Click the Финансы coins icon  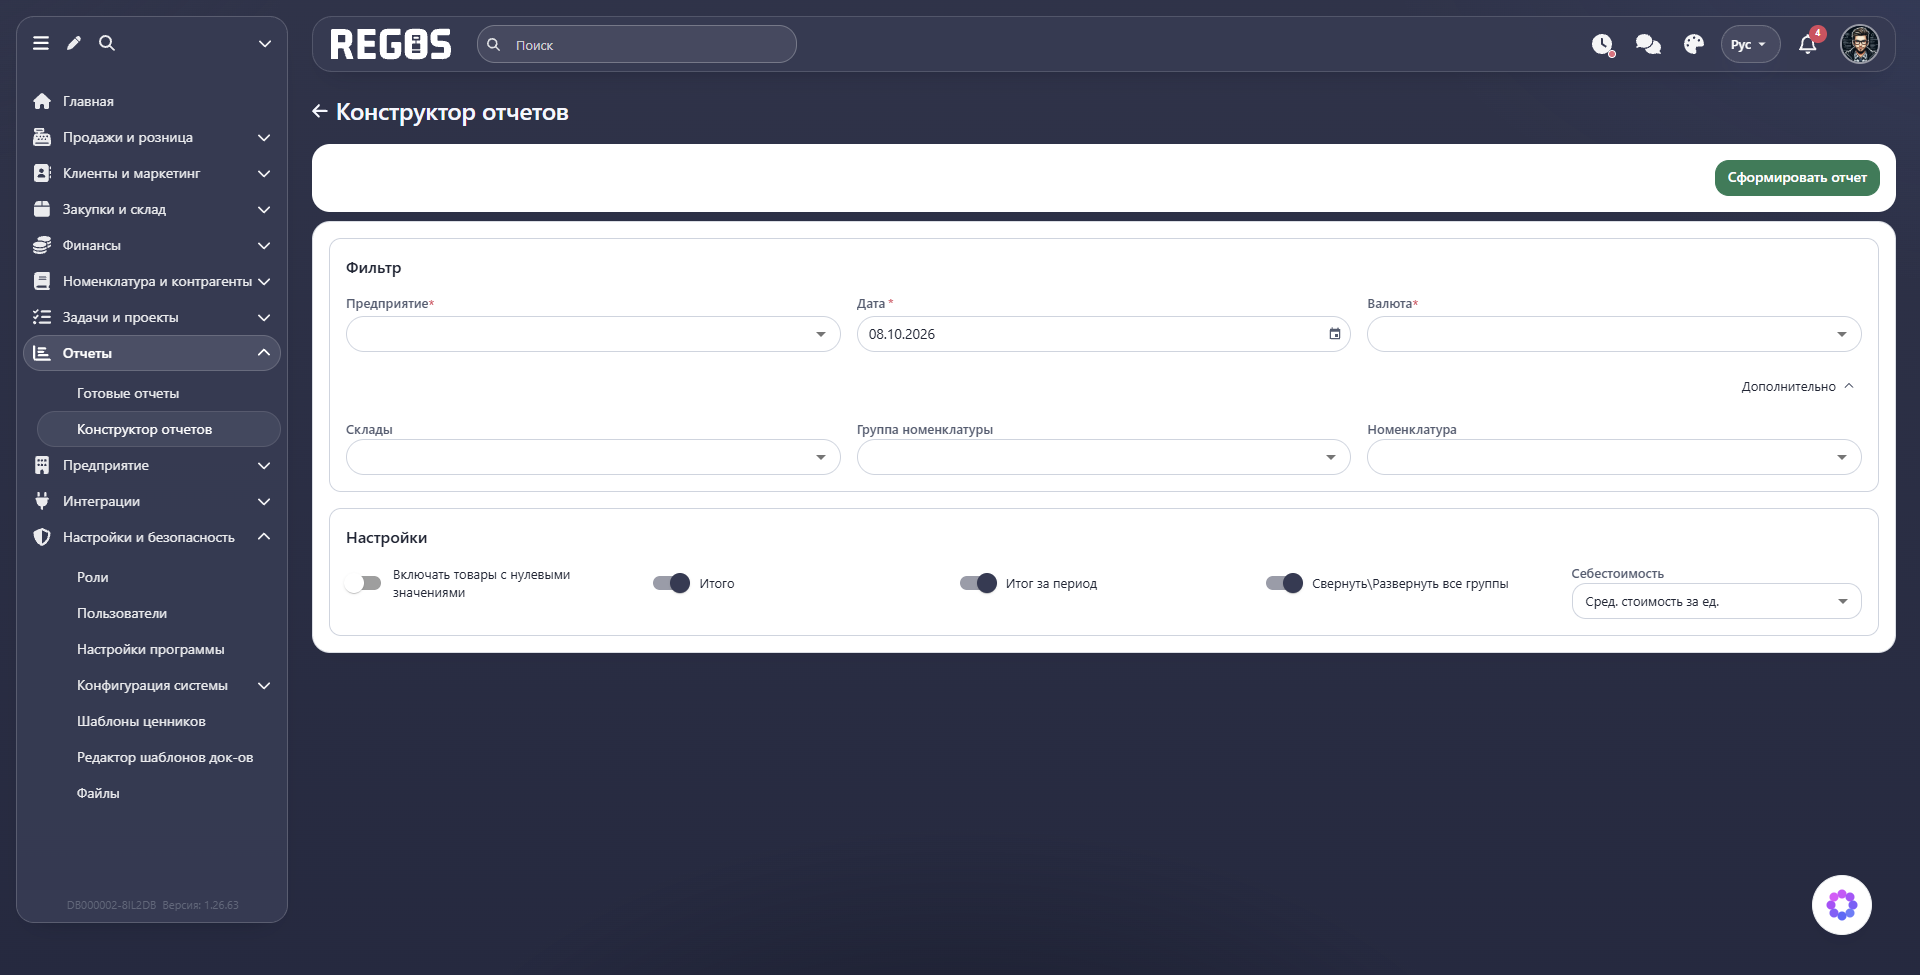coord(42,245)
